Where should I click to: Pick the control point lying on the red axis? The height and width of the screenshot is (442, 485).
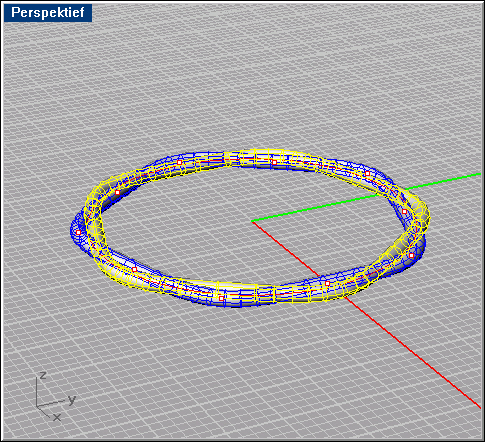click(x=327, y=283)
